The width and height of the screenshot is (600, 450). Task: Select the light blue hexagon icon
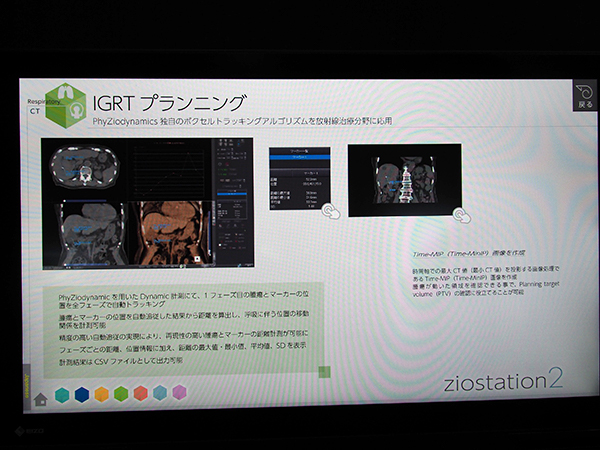point(160,393)
